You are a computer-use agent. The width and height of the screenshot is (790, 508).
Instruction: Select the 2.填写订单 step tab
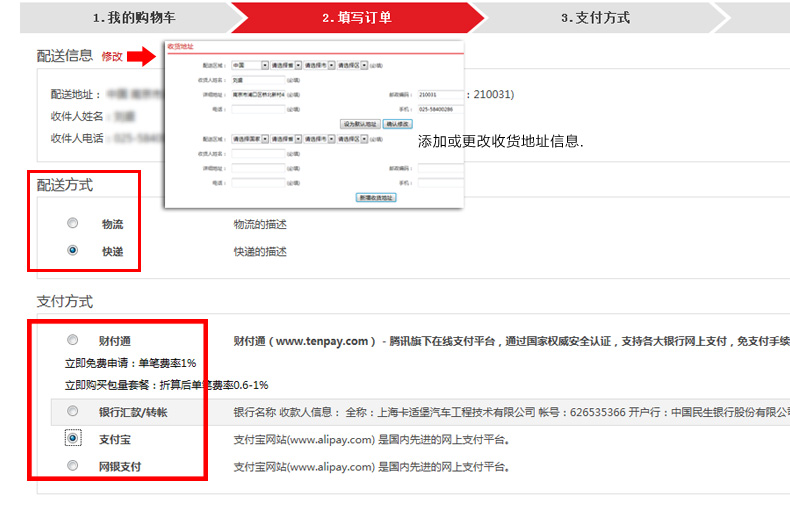pos(357,18)
